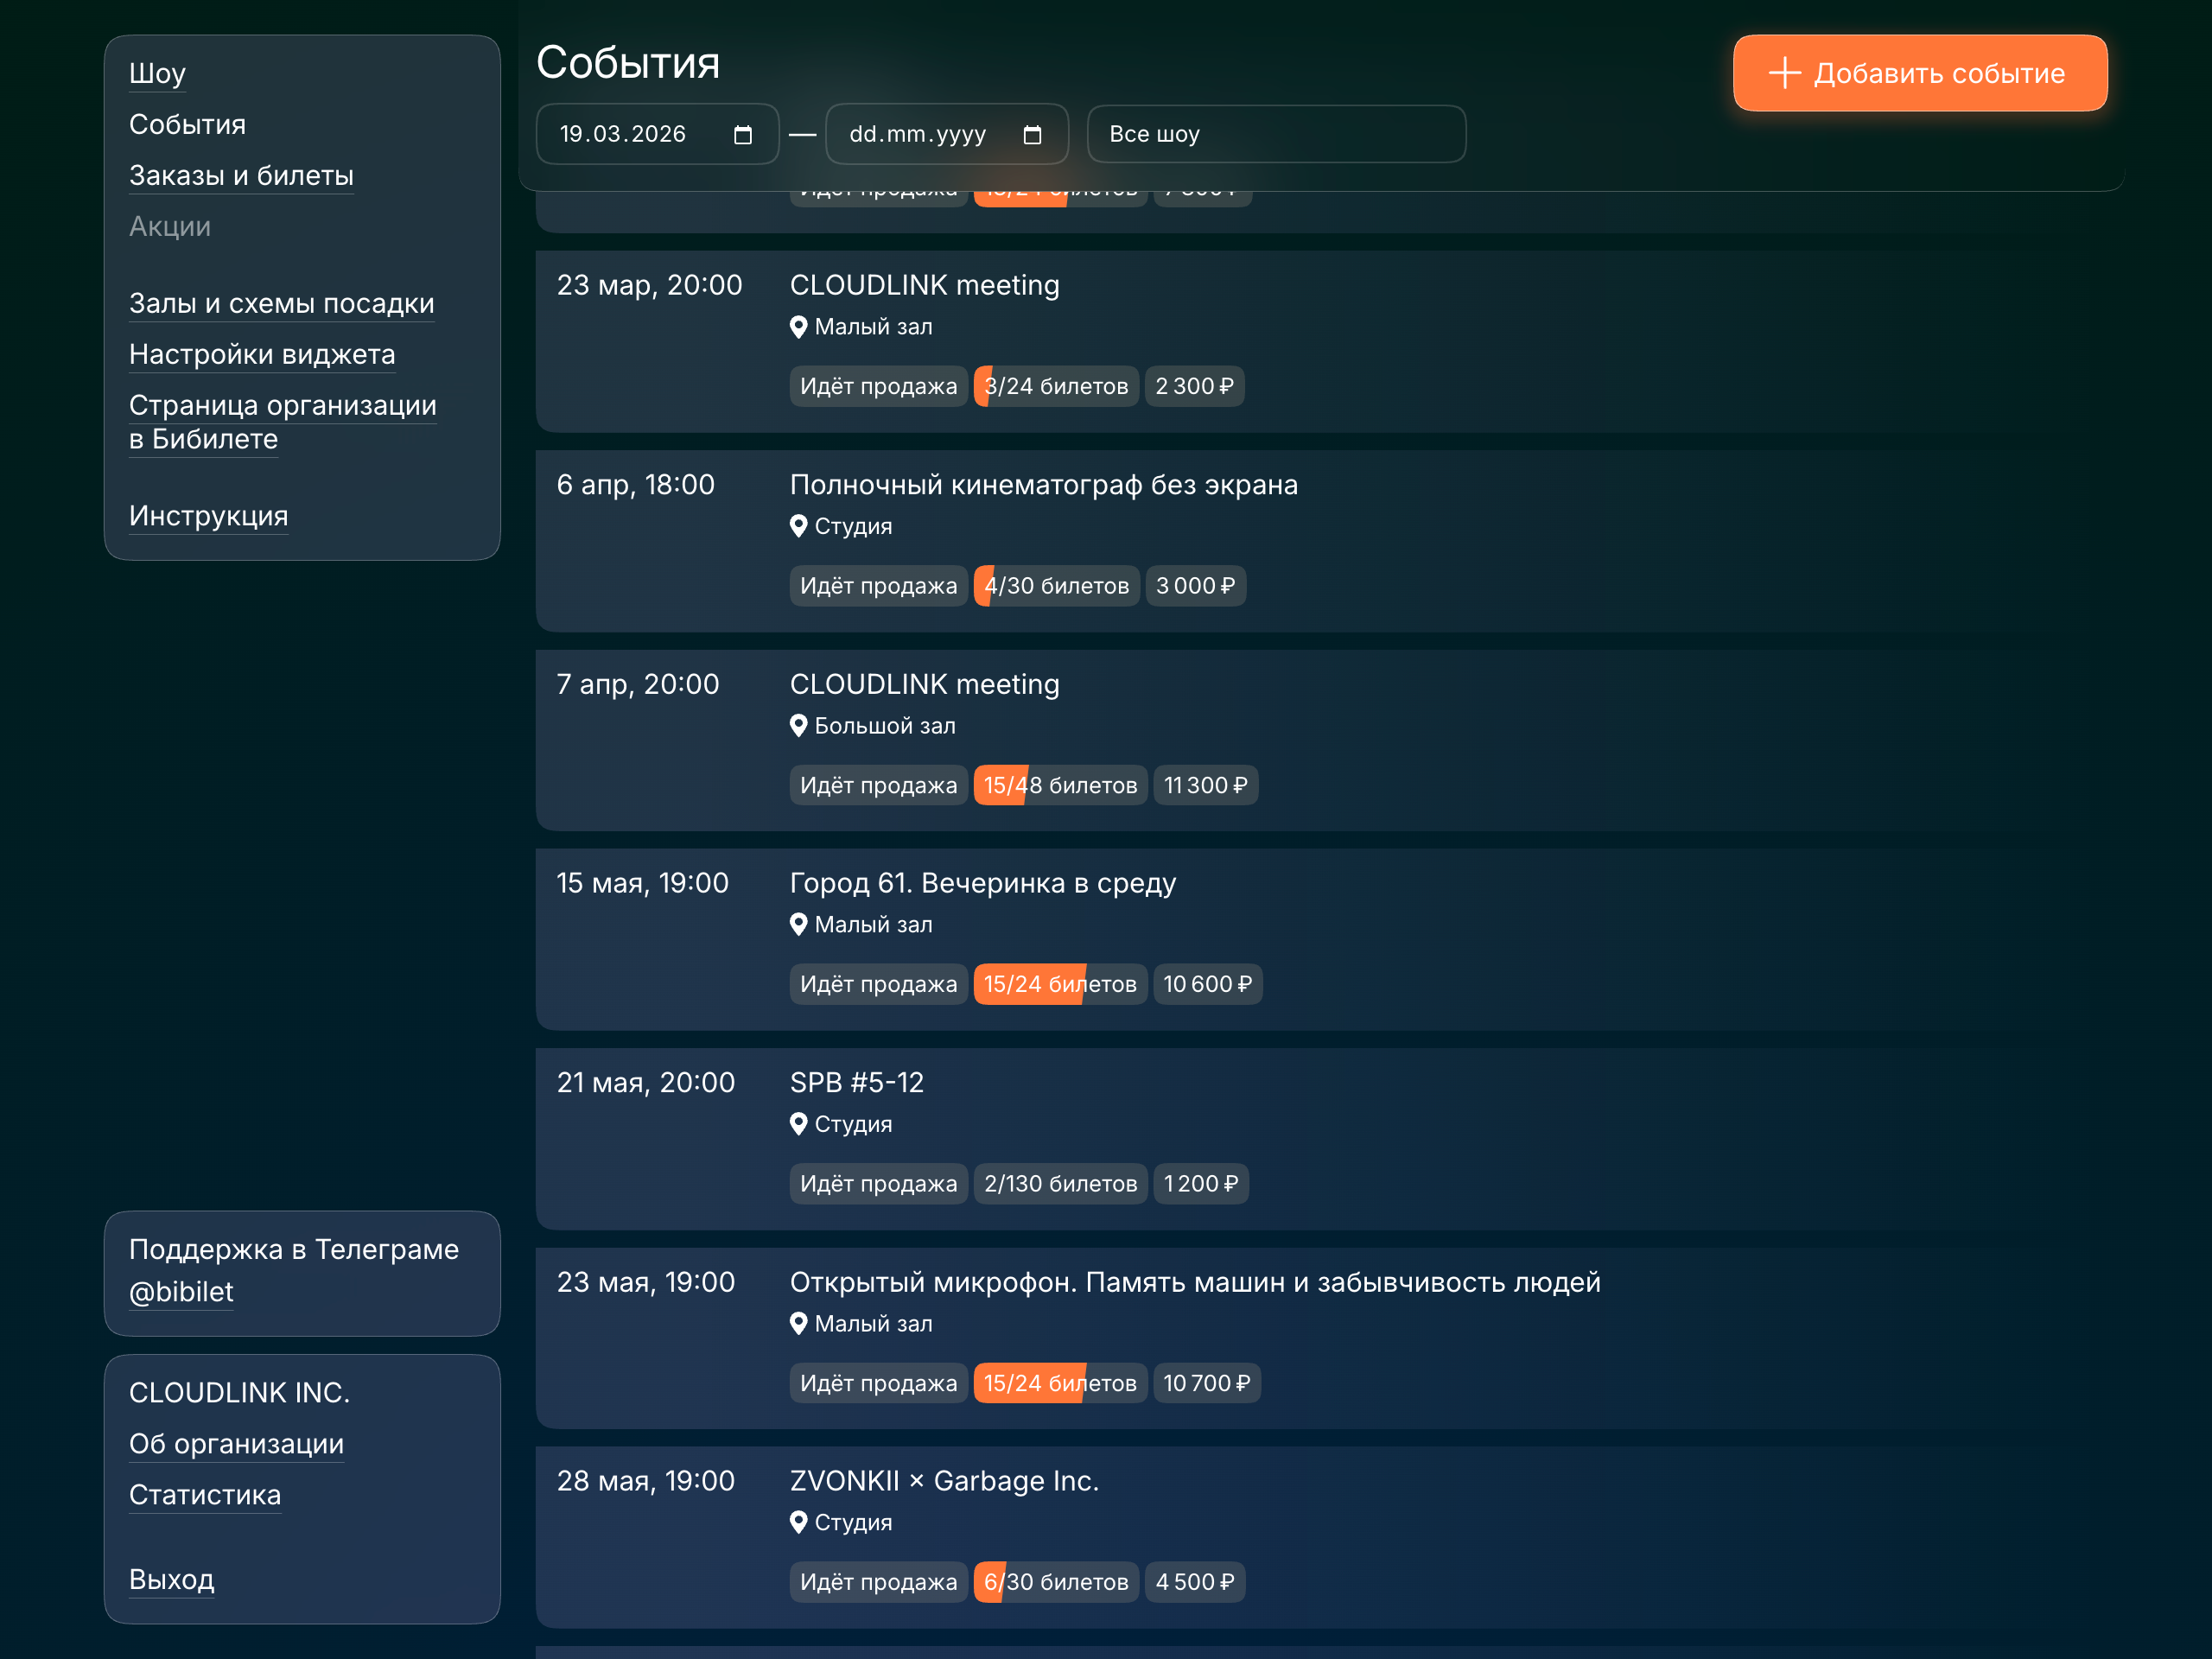This screenshot has height=1659, width=2212.
Task: Open the Шоу section in sidebar
Action: pyautogui.click(x=157, y=73)
